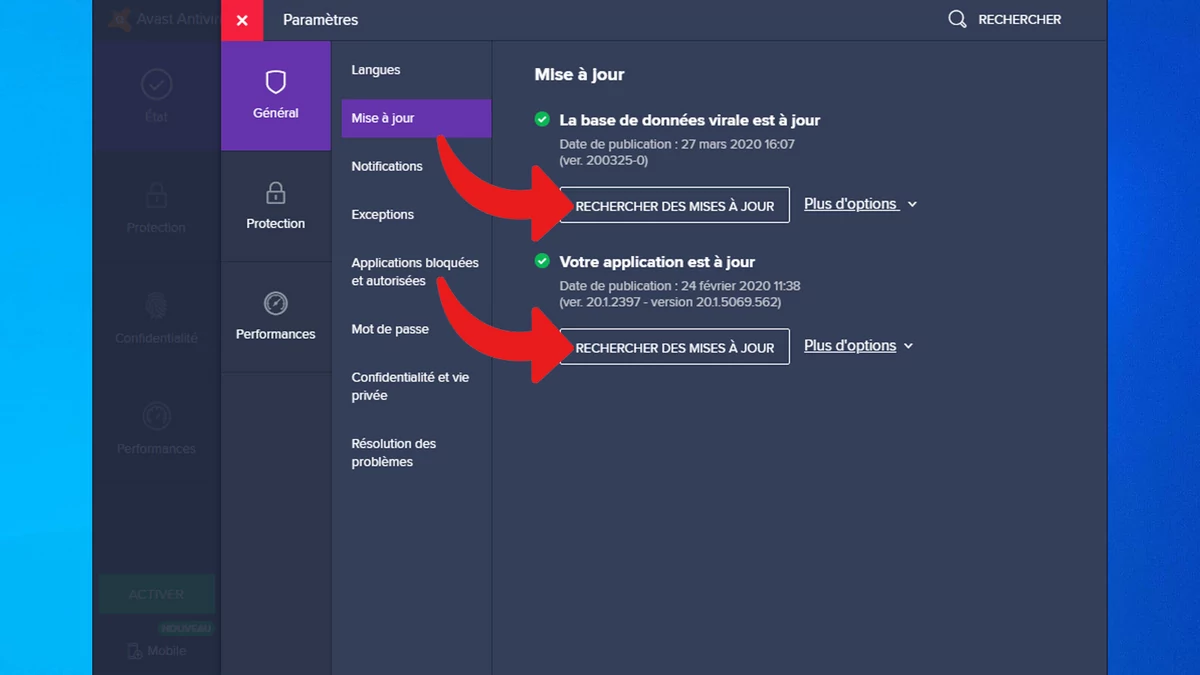Click Confidentialité fingerprint icon in main window
Image resolution: width=1200 pixels, height=675 pixels.
click(156, 305)
